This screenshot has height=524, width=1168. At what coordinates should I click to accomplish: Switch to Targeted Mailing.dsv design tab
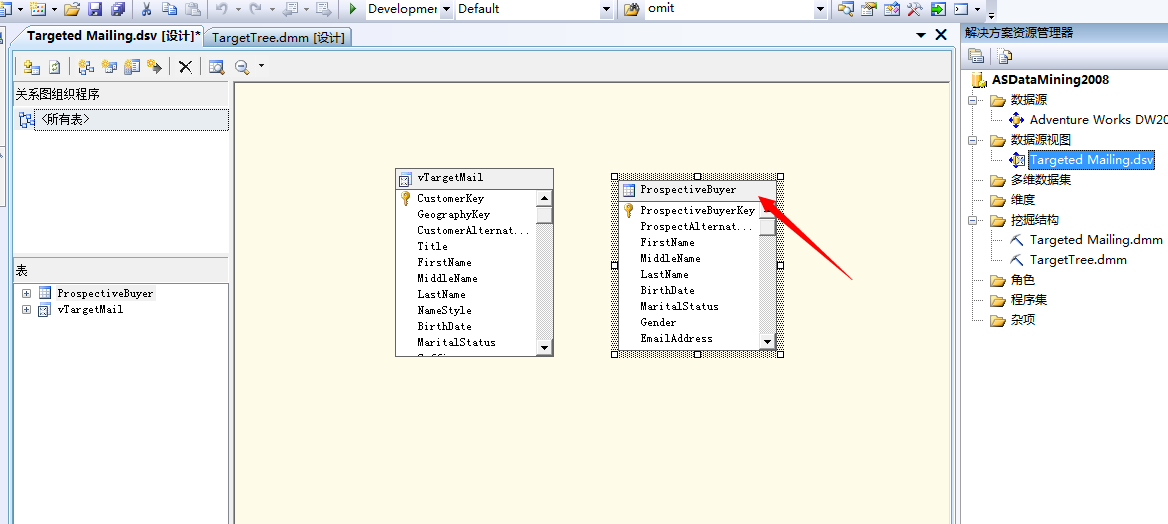click(x=113, y=36)
